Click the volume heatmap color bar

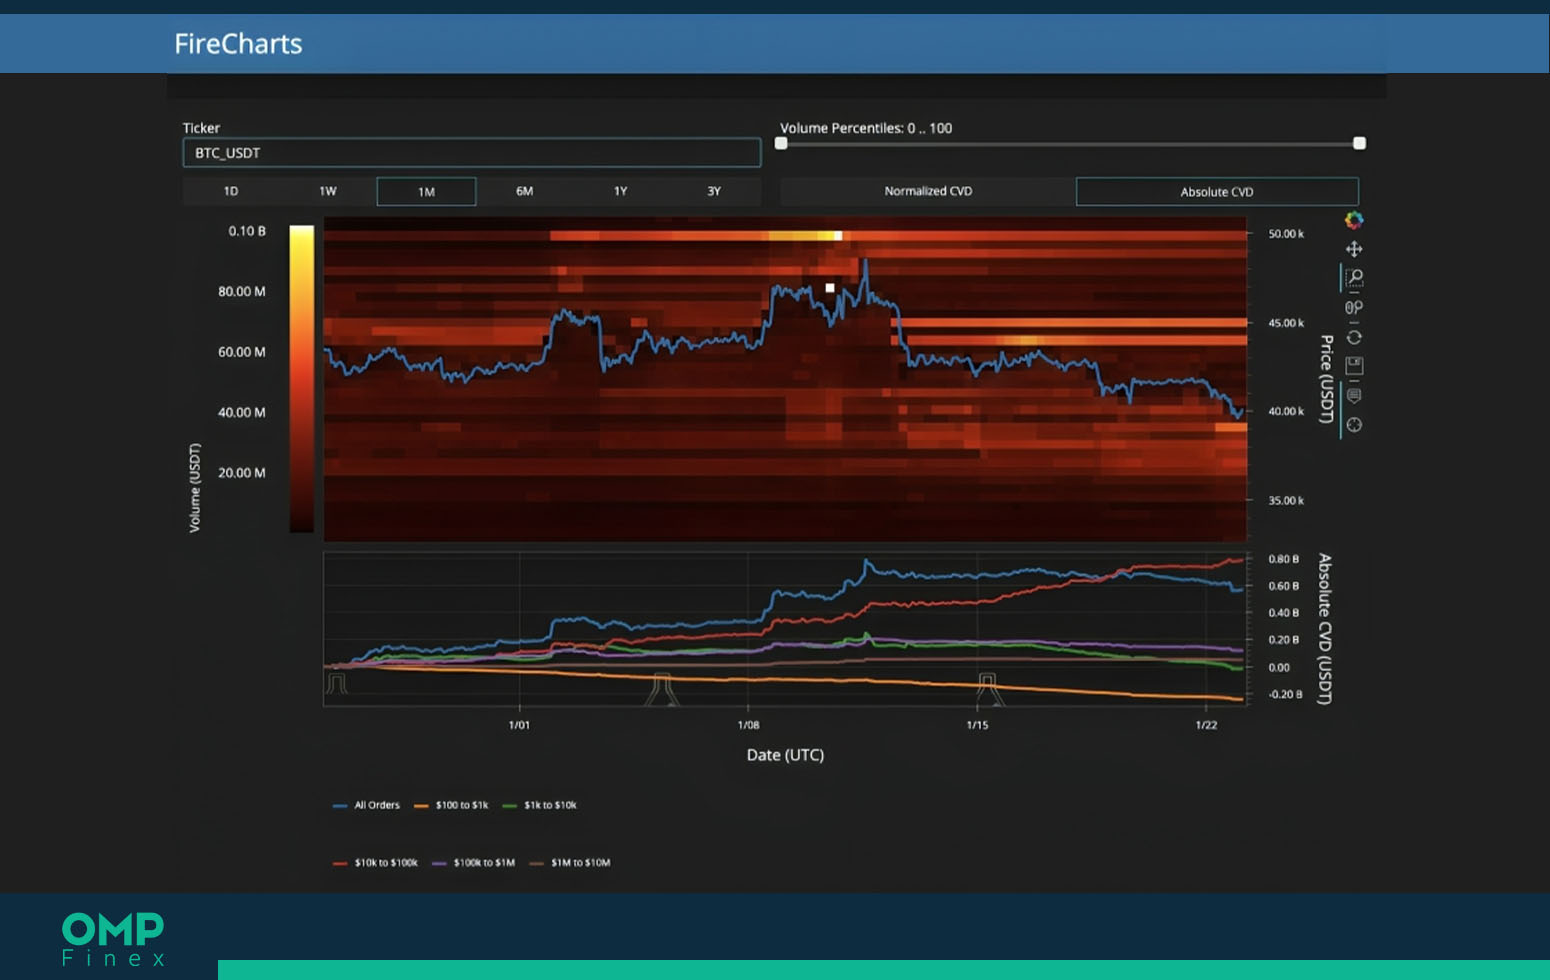(301, 379)
